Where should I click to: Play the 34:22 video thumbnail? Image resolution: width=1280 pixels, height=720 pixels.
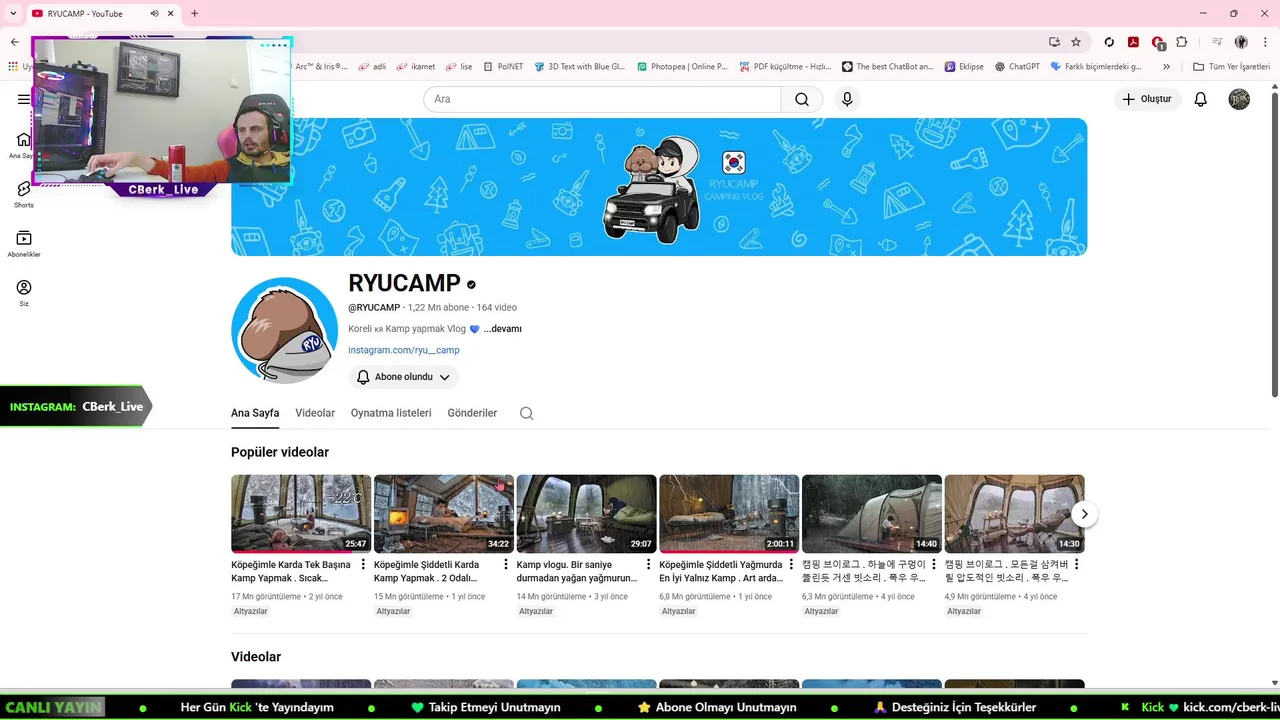(x=444, y=513)
